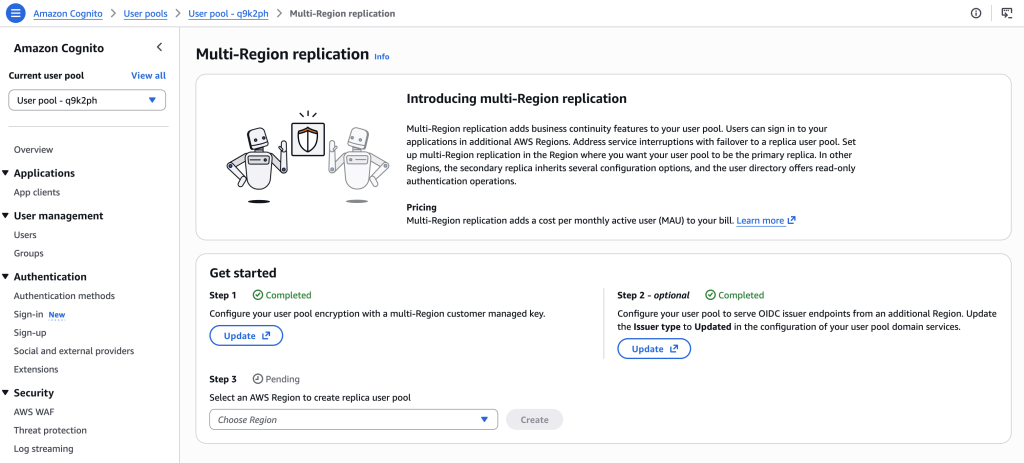The width and height of the screenshot is (1024, 463).
Task: Click the Step 2 - optional label
Action: click(653, 295)
